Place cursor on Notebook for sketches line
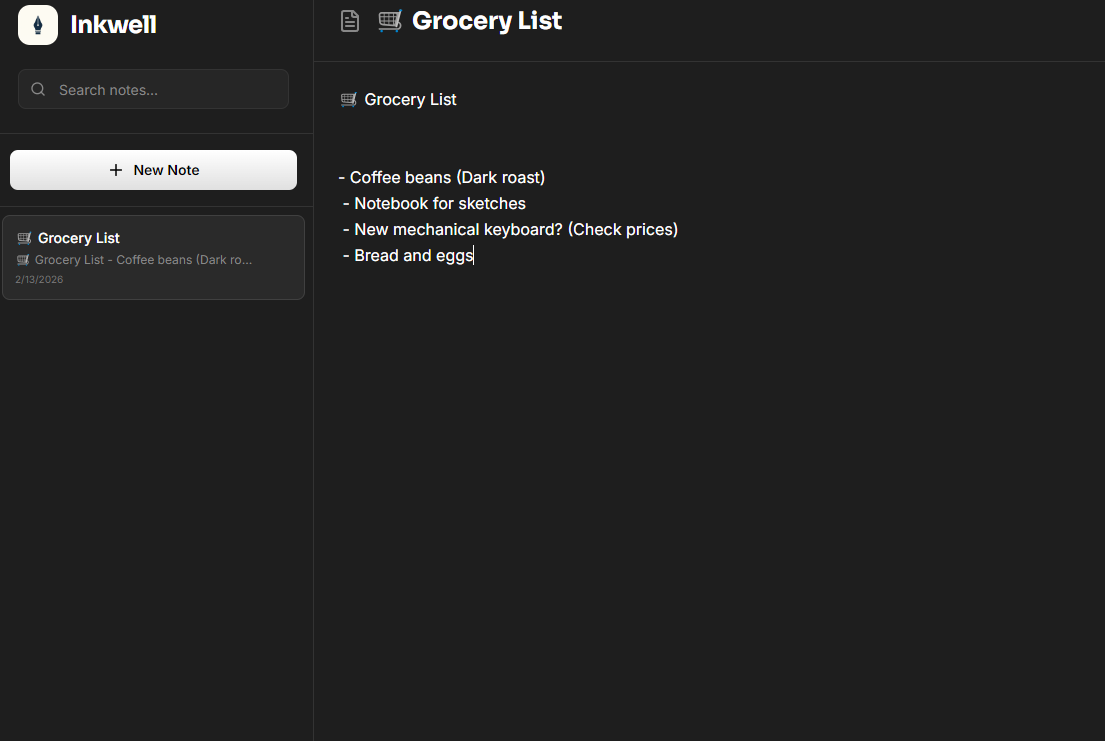The image size is (1105, 741). coord(439,204)
